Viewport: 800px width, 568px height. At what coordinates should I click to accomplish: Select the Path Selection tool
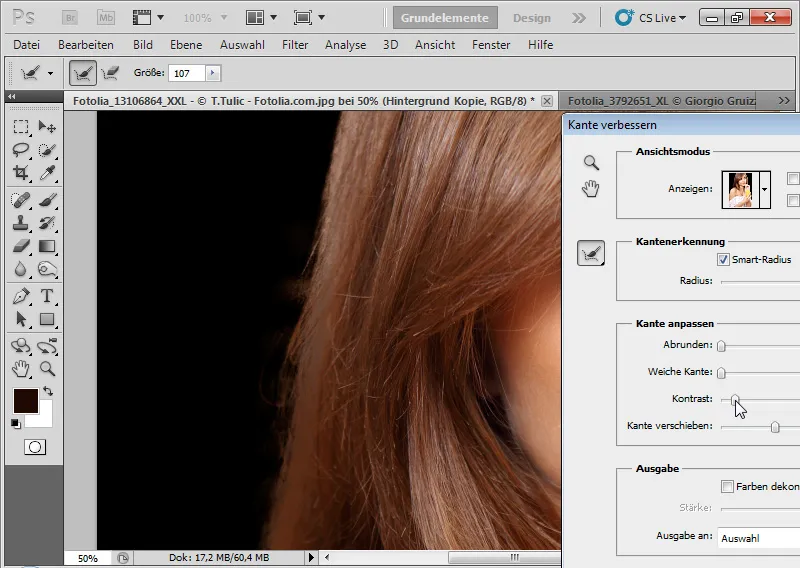tap(21, 319)
